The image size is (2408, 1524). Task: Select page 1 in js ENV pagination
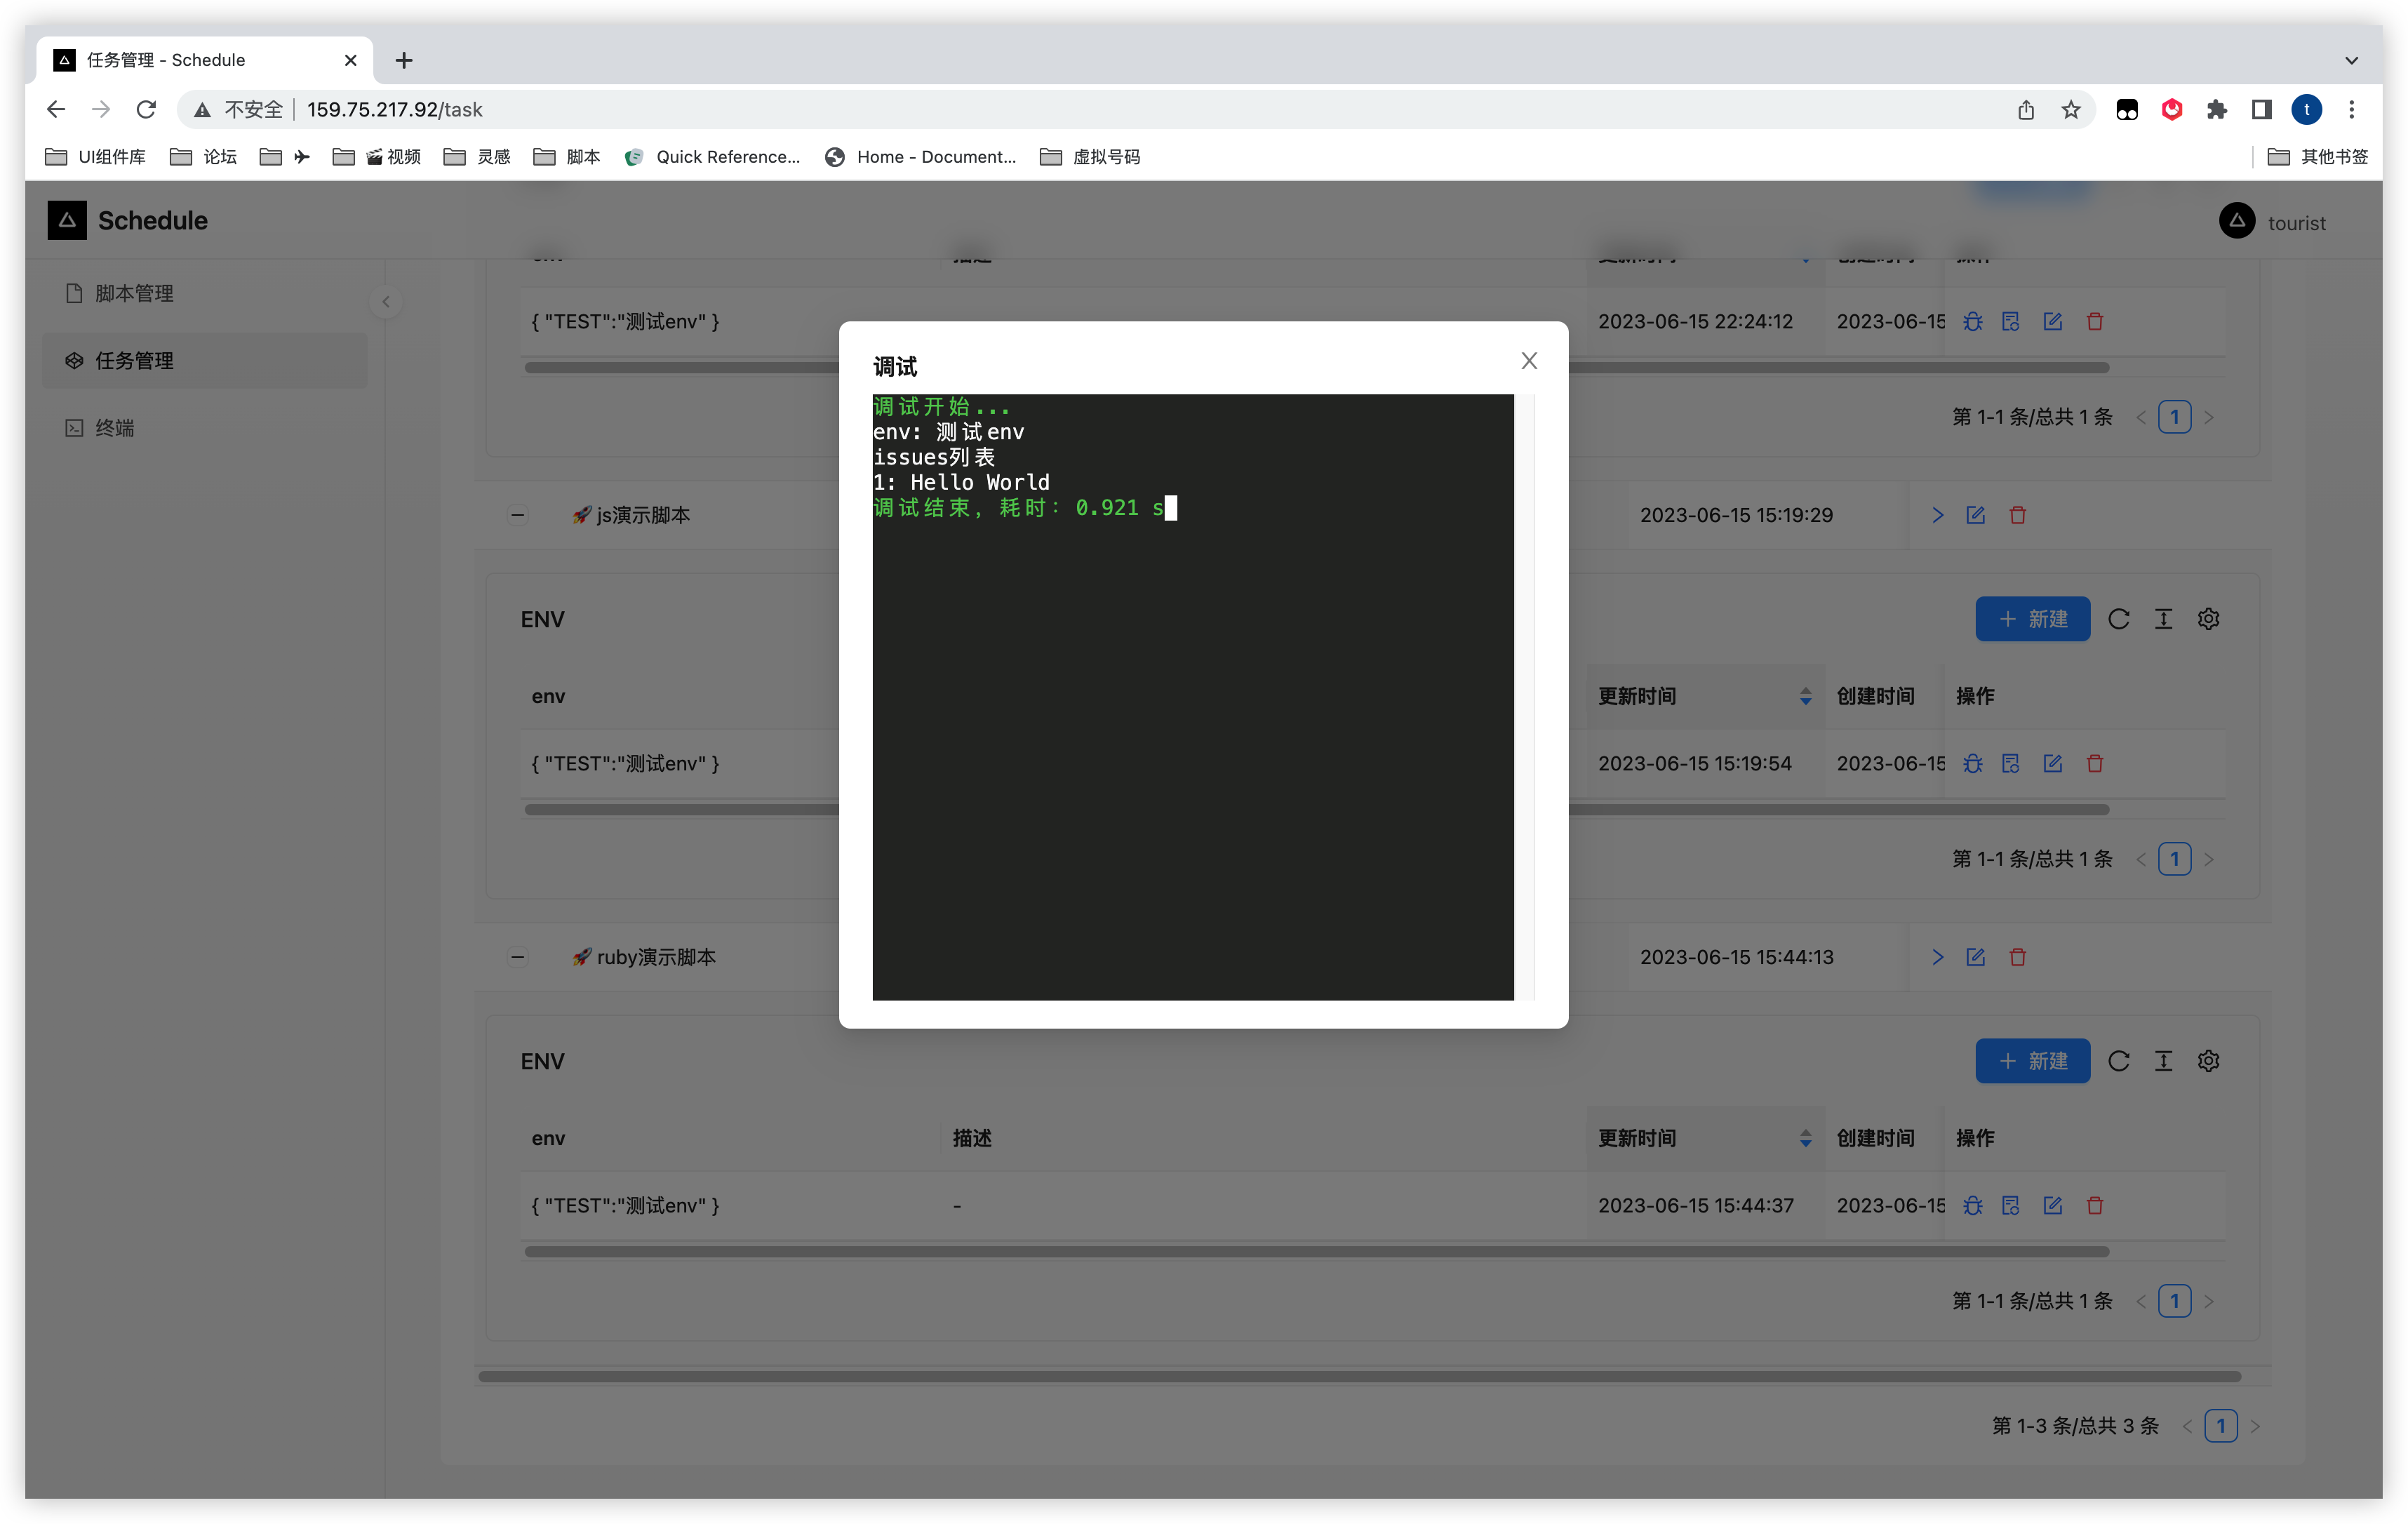pyautogui.click(x=2175, y=859)
